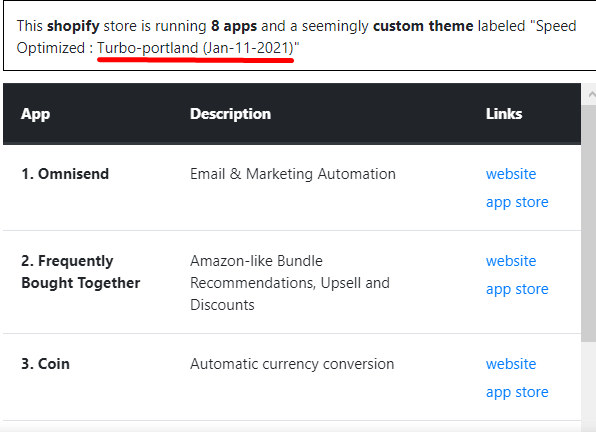Viewport: 596px width, 436px height.
Task: Click the bold 'shopify' word
Action: (x=73, y=26)
